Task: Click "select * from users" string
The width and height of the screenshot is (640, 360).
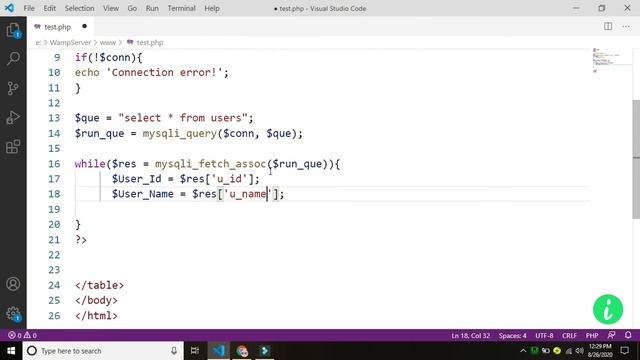Action: click(x=182, y=118)
